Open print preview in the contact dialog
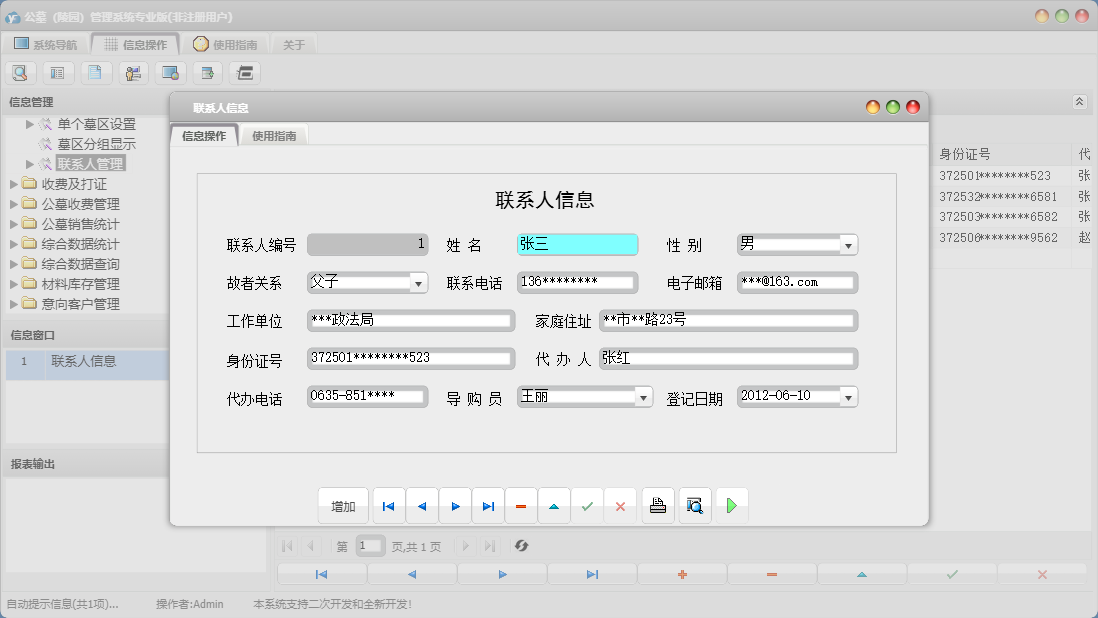 (694, 505)
